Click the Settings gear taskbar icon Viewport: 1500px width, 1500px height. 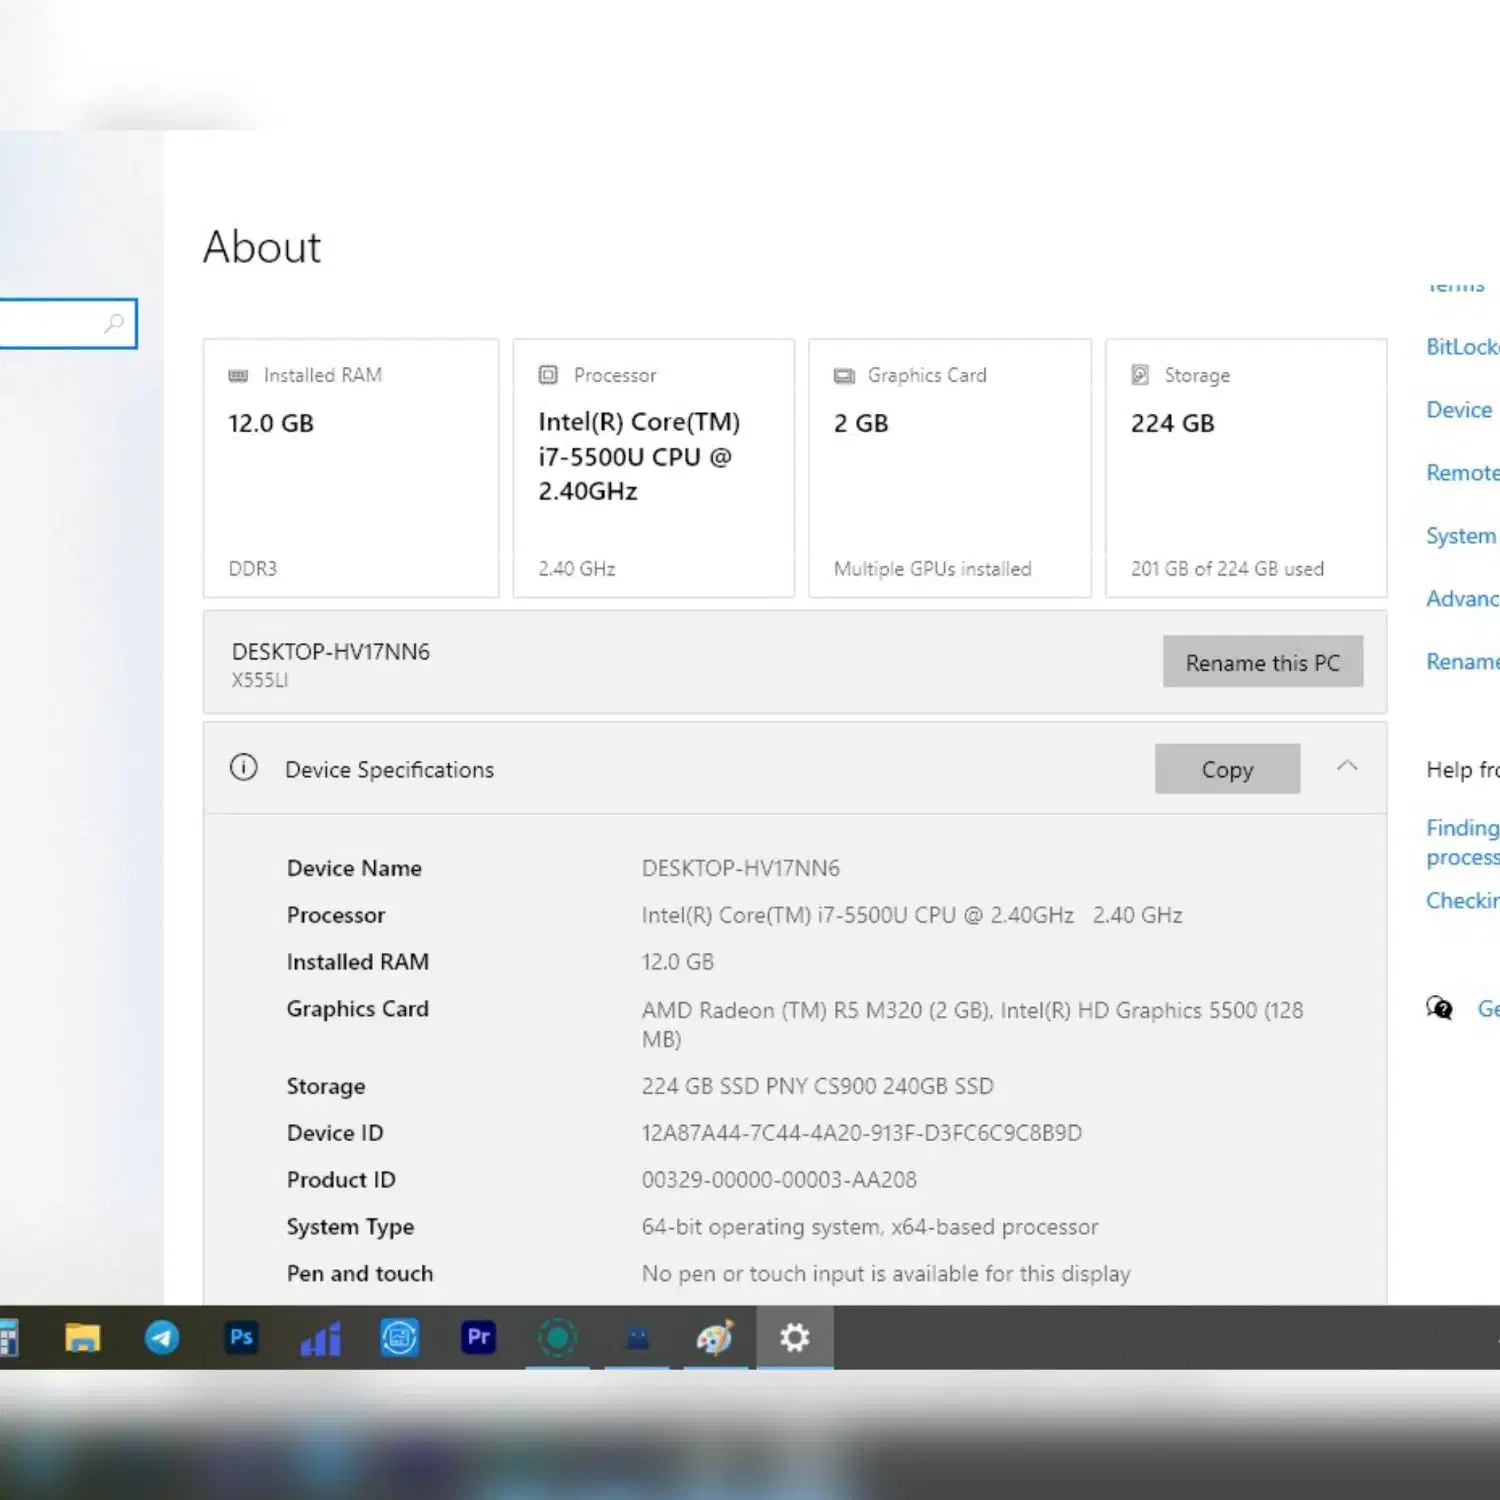pyautogui.click(x=795, y=1337)
